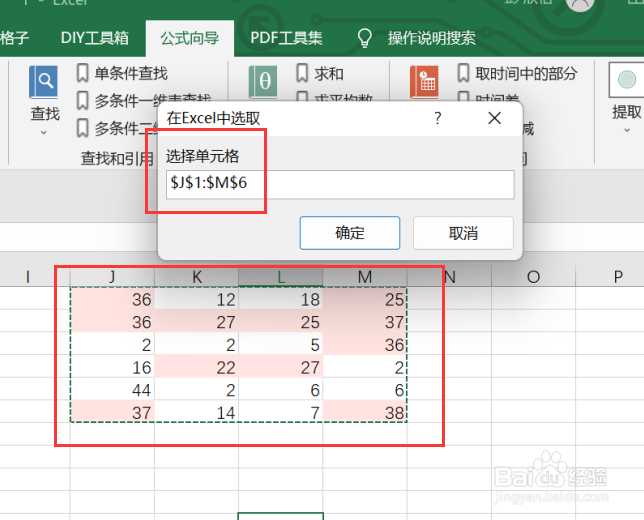Select 单条件查找 command
This screenshot has width=644, height=520.
pos(131,74)
